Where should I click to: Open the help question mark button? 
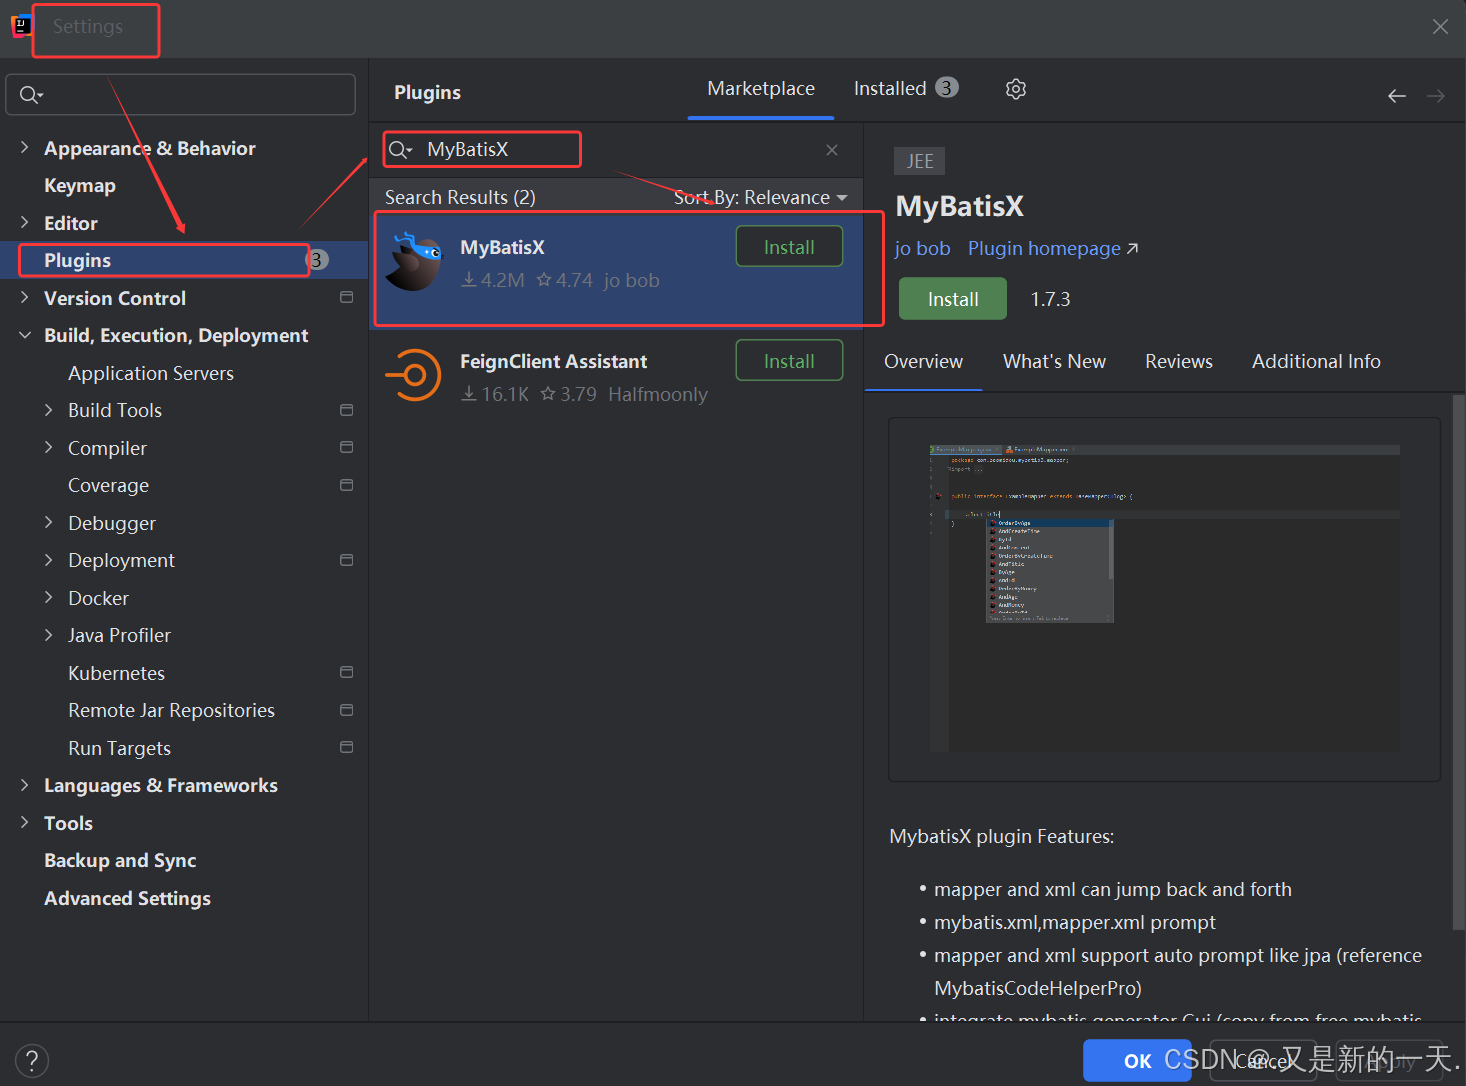tap(32, 1061)
